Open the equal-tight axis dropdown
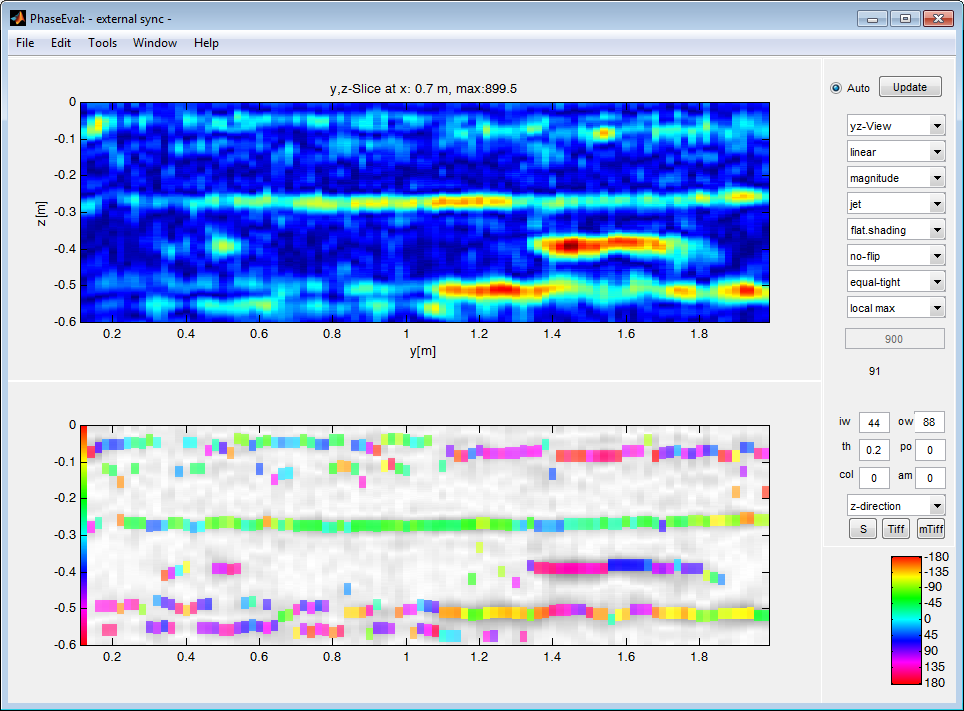Viewport: 964px width, 711px height. 896,282
